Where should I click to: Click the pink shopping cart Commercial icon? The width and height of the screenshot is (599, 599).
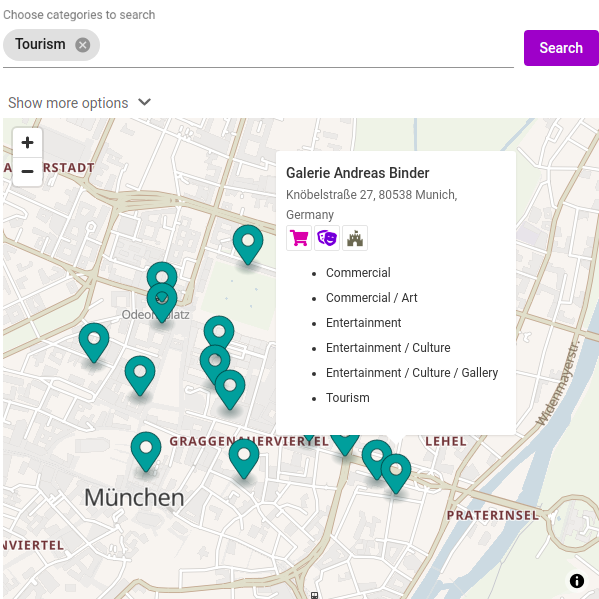[x=299, y=238]
